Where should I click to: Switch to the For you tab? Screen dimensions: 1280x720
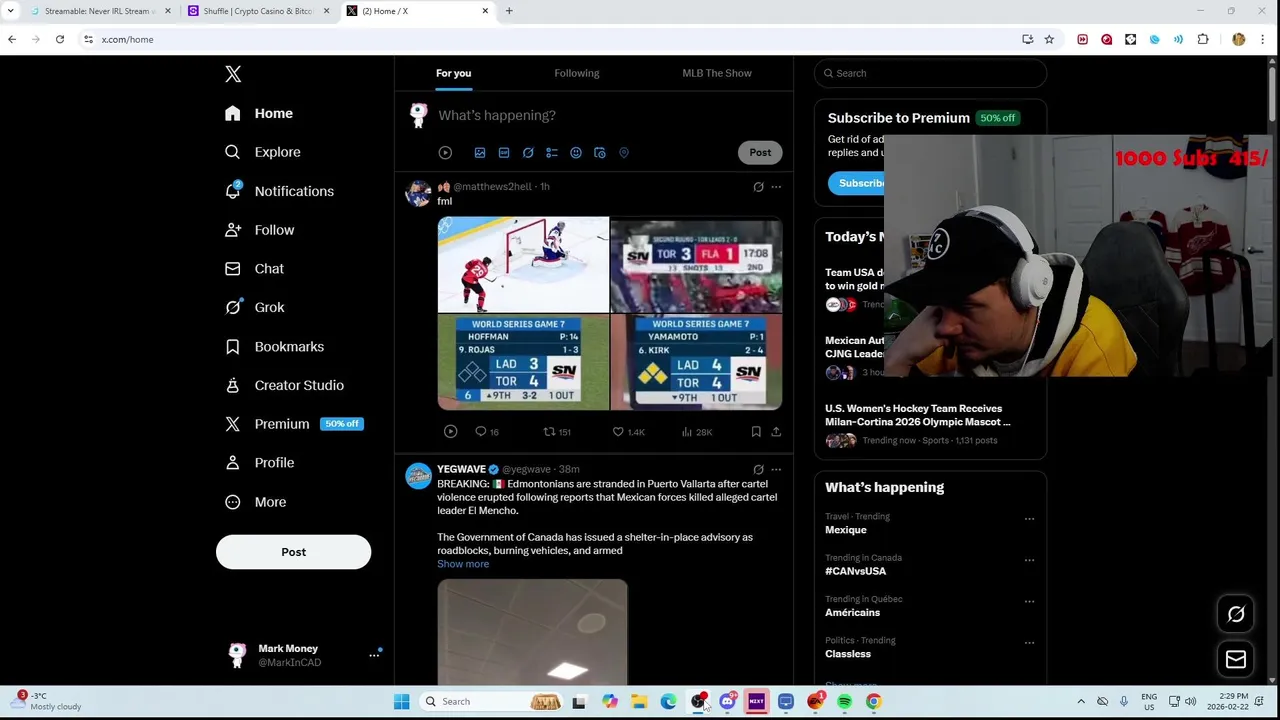click(453, 73)
